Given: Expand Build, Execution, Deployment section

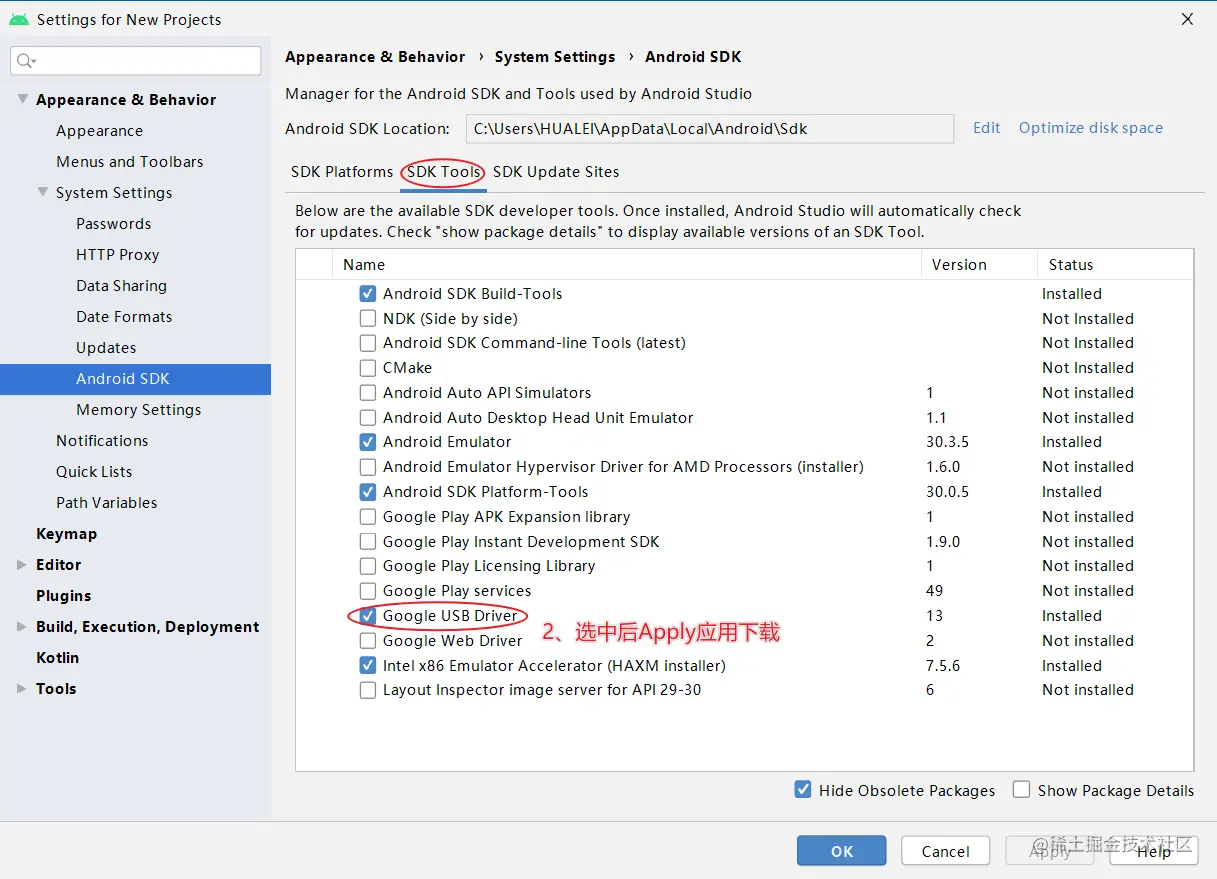Looking at the screenshot, I should [22, 627].
